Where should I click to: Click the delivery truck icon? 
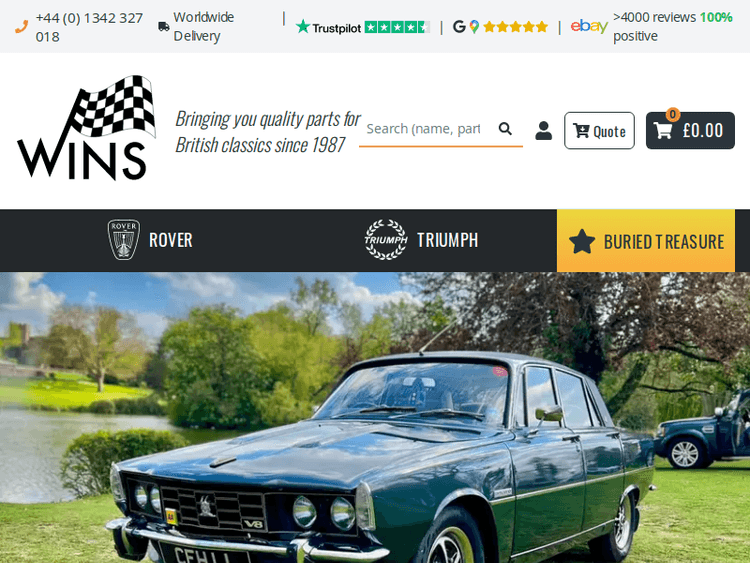point(164,27)
